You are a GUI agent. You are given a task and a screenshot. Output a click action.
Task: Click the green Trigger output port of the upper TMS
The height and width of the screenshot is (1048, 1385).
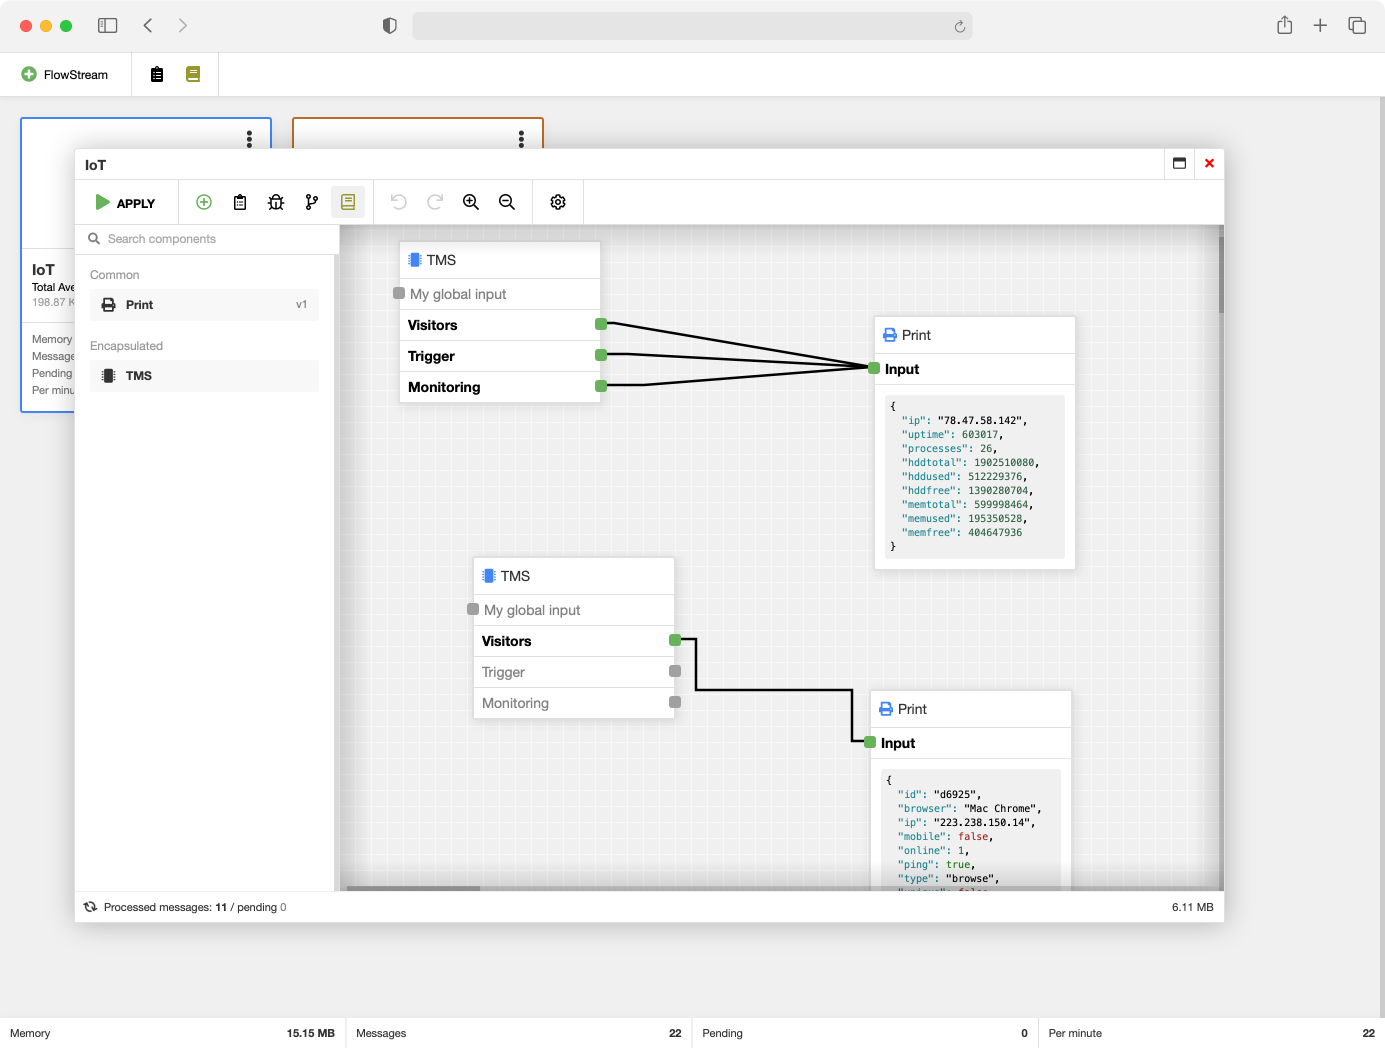pyautogui.click(x=601, y=355)
